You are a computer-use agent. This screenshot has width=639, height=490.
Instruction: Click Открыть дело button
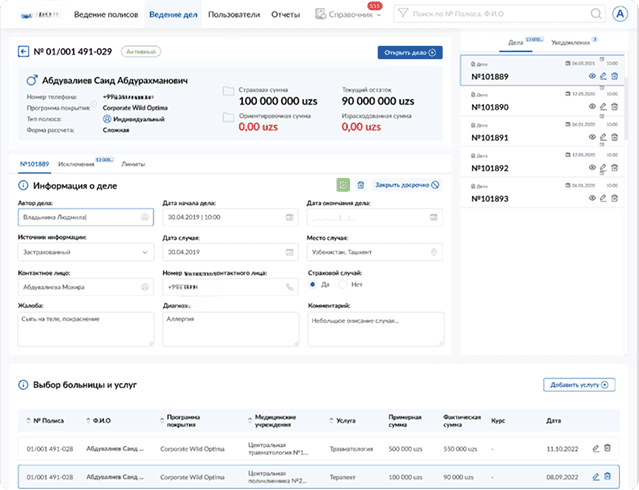tap(410, 53)
